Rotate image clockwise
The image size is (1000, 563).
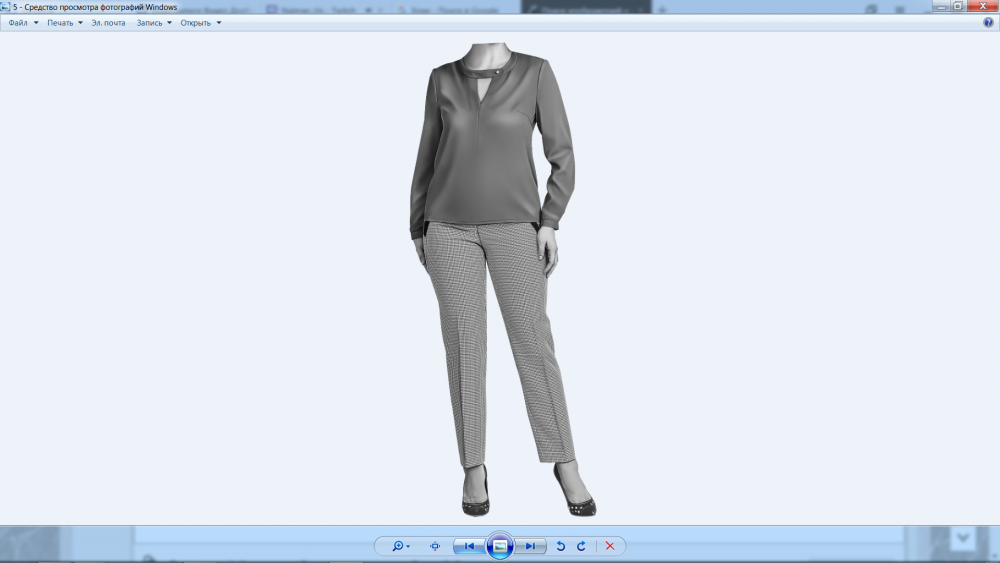581,546
